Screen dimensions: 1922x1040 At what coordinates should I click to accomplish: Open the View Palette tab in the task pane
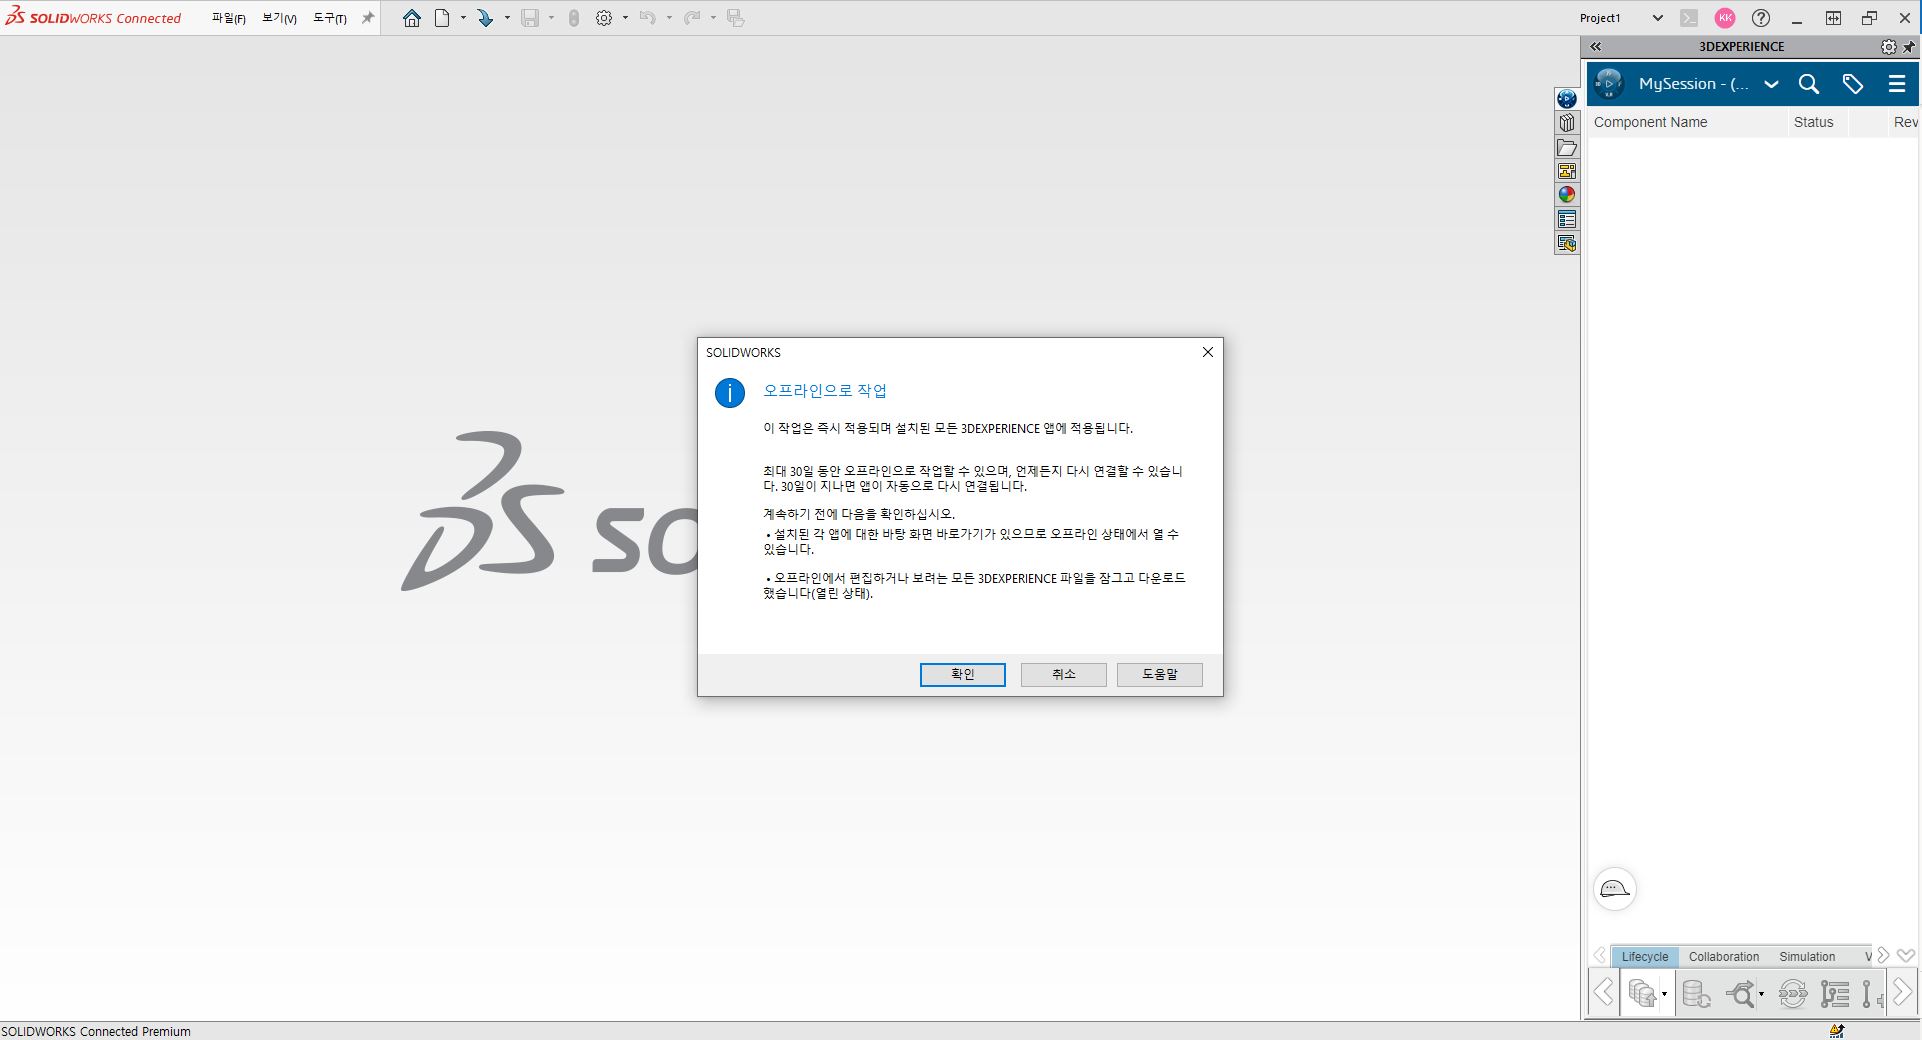coord(1567,171)
